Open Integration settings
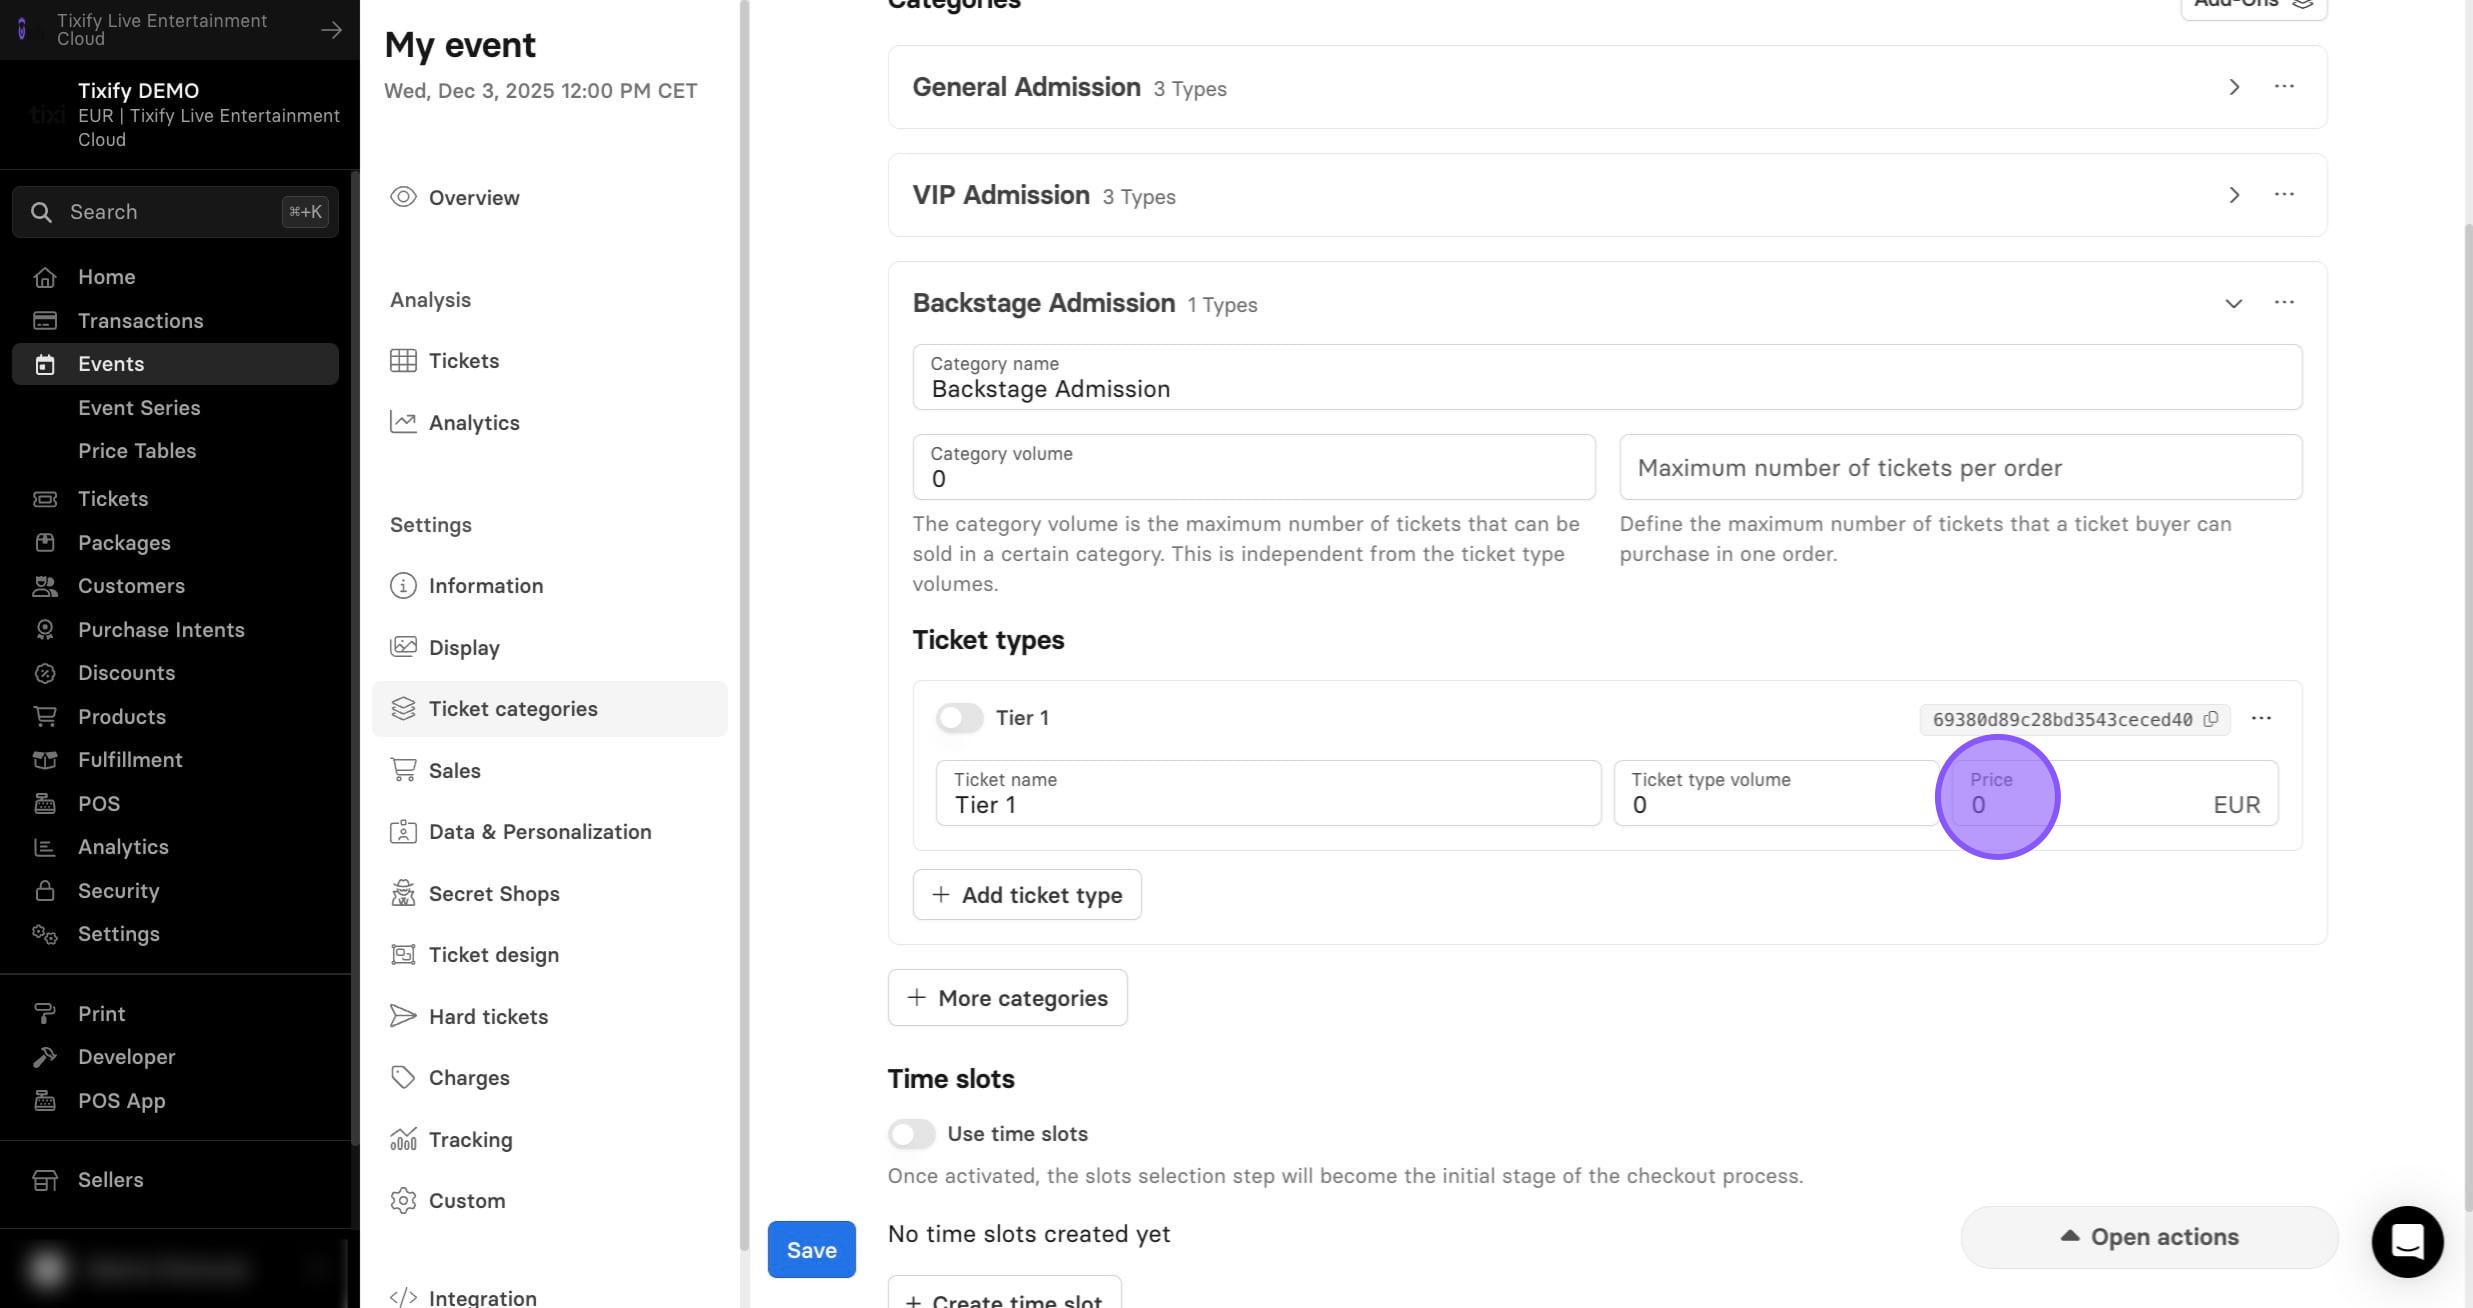Image resolution: width=2473 pixels, height=1308 pixels. pos(549,1295)
